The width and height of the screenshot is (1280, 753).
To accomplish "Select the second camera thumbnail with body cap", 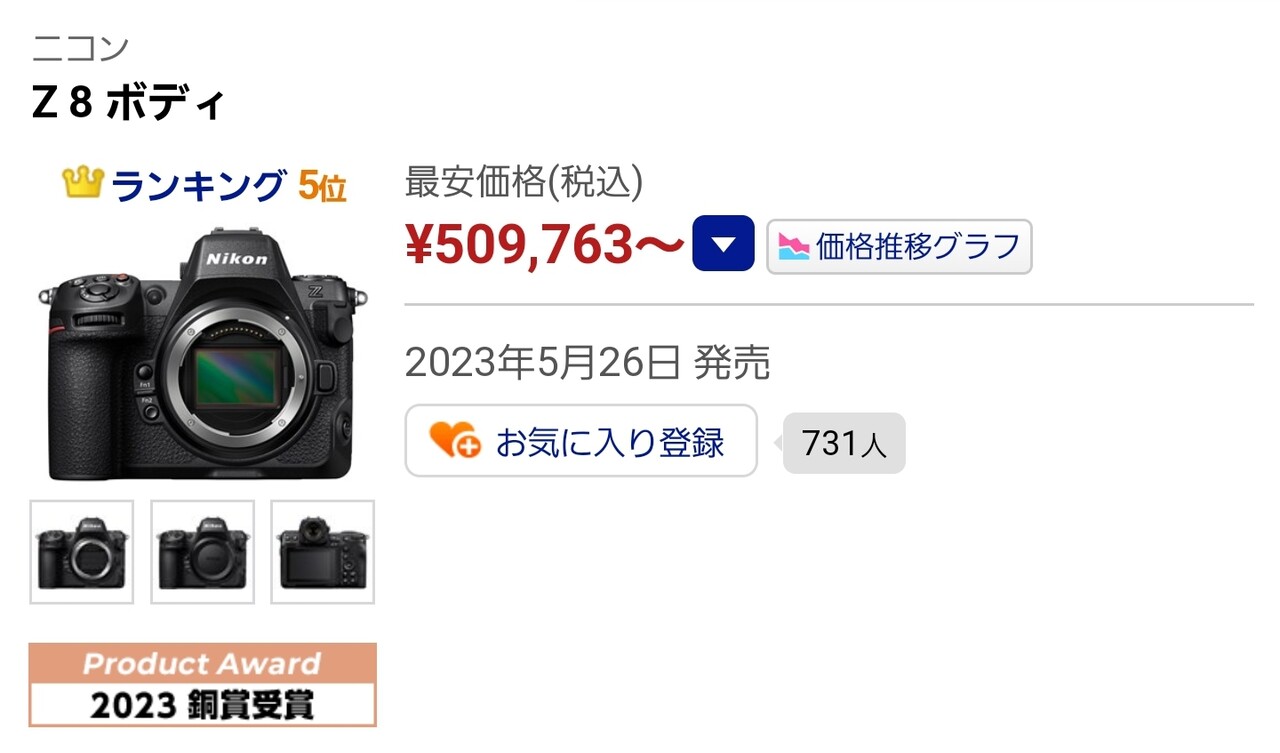I will 203,552.
